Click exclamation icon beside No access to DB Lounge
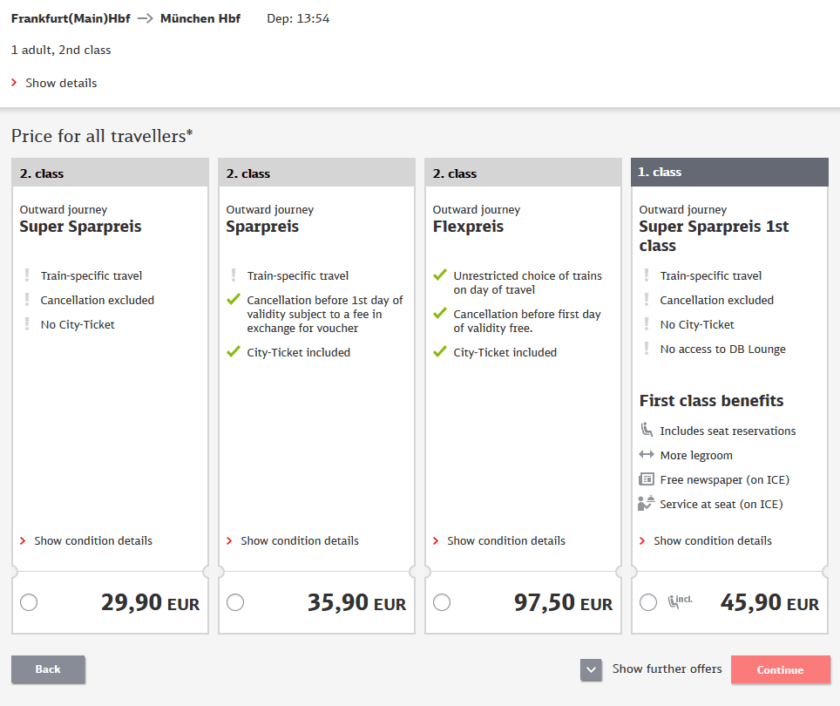This screenshot has height=706, width=840. point(646,349)
